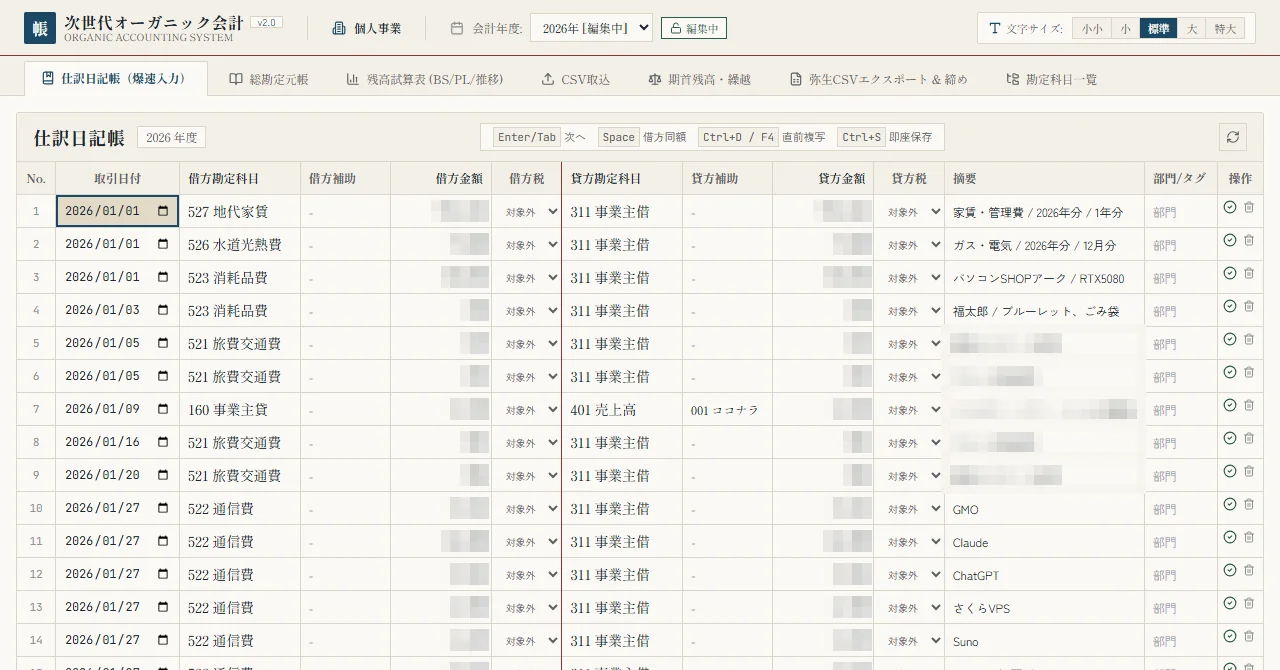Click the trash icon on the ChatGPT row
The image size is (1280, 670).
coord(1249,570)
